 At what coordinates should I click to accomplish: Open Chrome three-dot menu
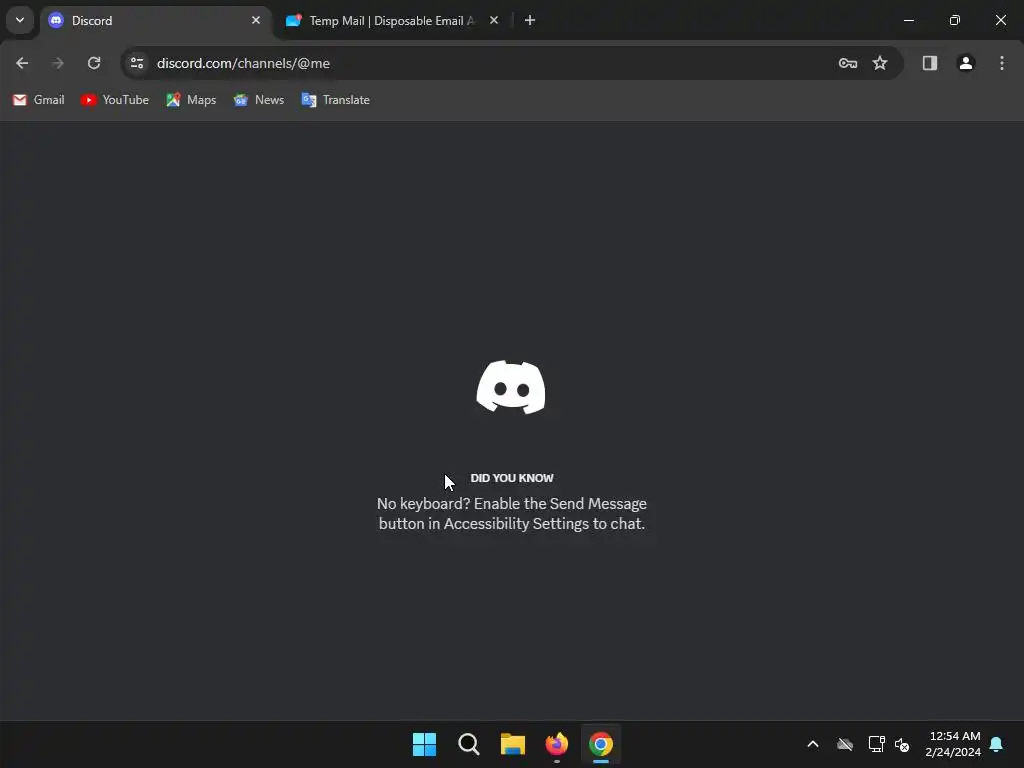pos(1002,63)
